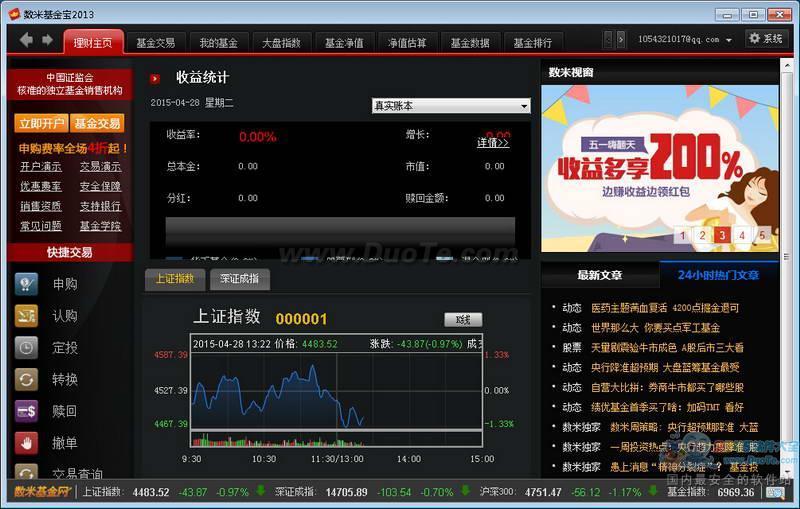Click the 认购 icon in quick trade
The image size is (800, 509).
click(26, 316)
